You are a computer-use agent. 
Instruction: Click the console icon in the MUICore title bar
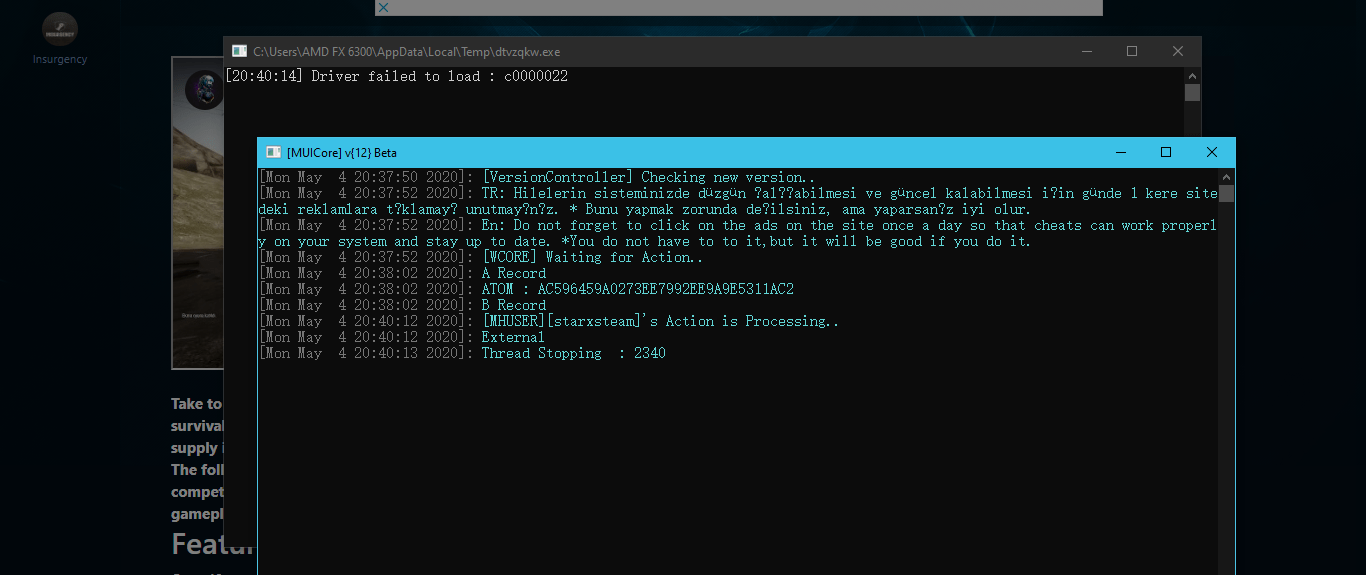pos(273,152)
